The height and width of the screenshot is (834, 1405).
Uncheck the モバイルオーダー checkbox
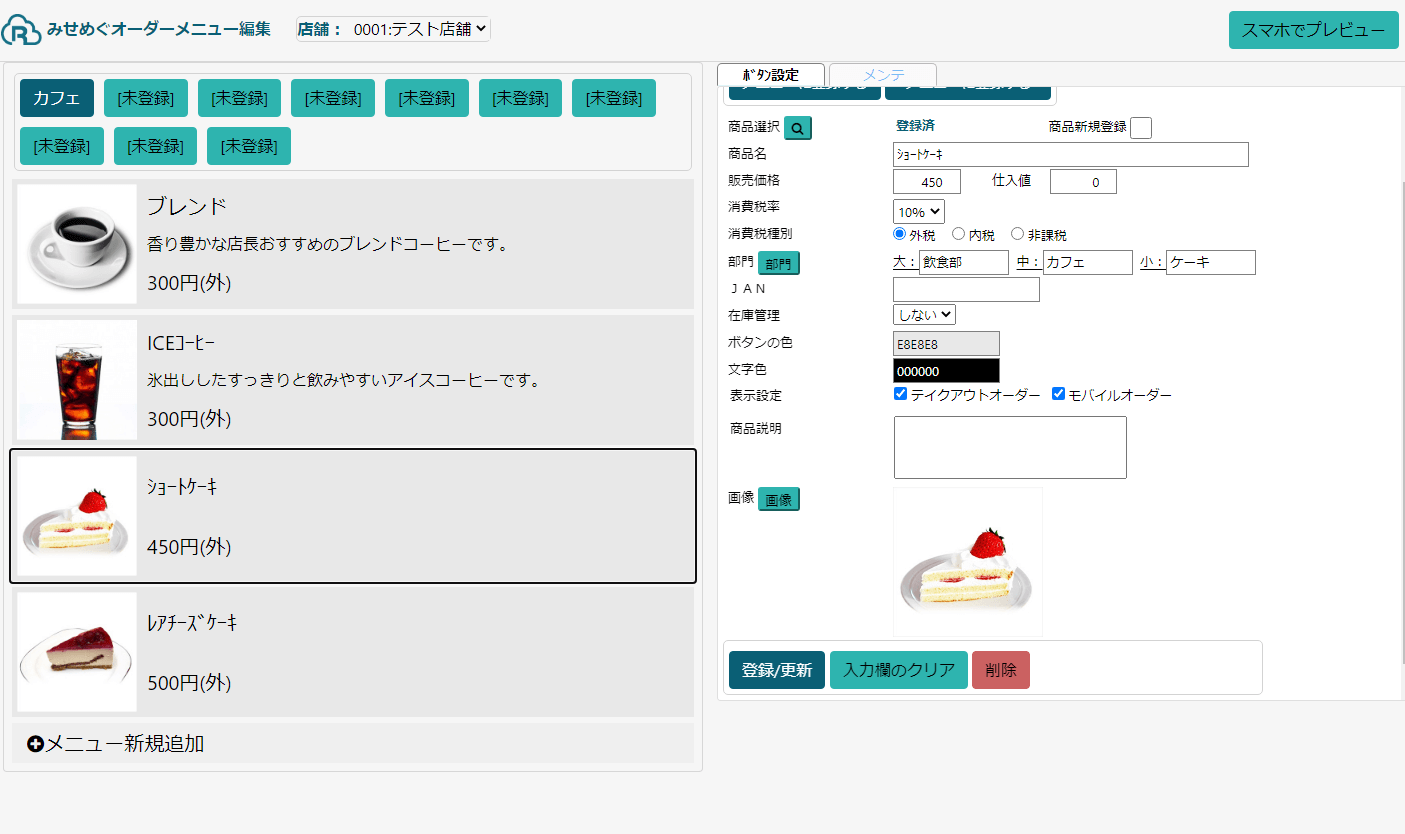point(1059,394)
